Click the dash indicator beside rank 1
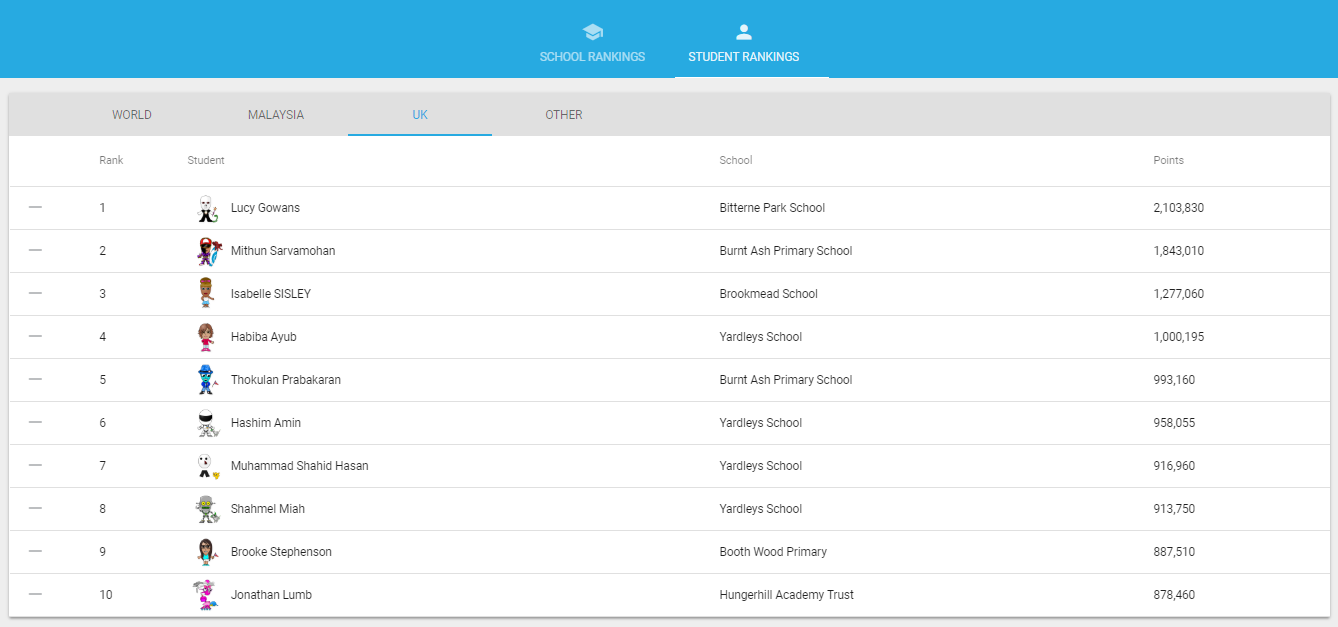 36,207
